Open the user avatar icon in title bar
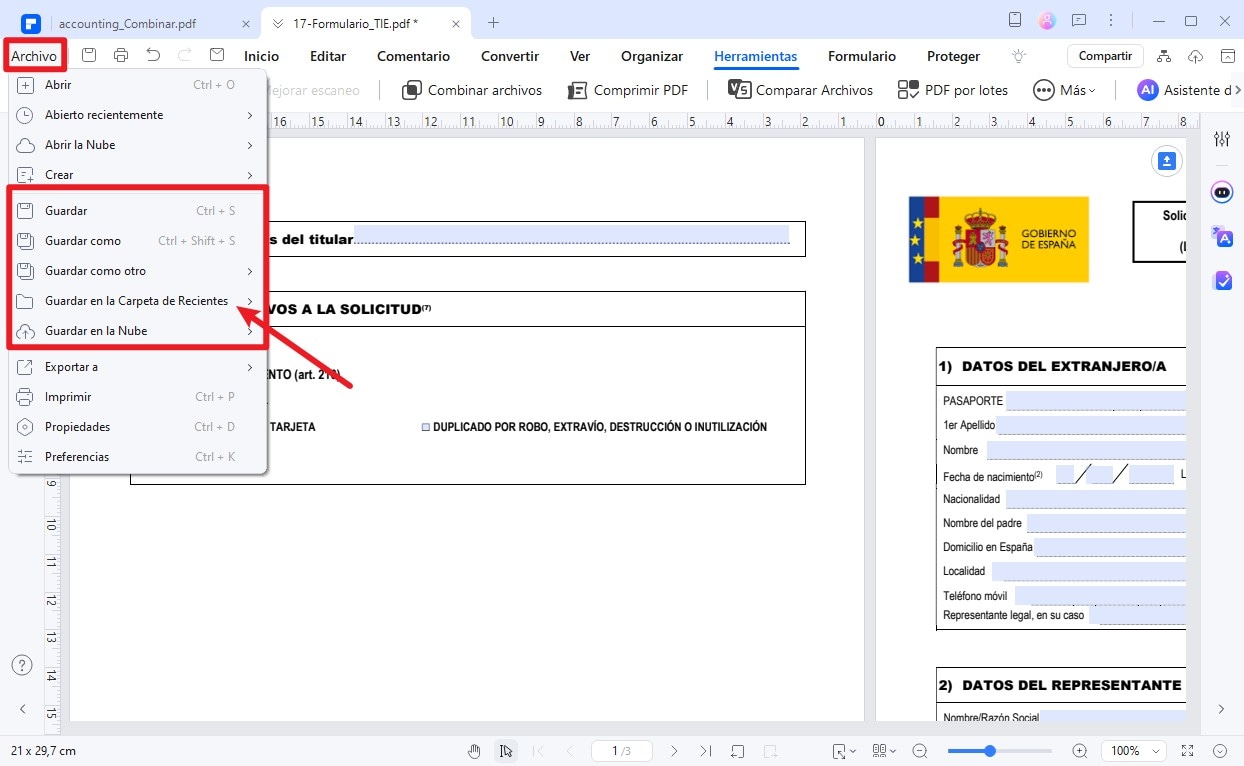The width and height of the screenshot is (1244, 766). [x=1047, y=21]
